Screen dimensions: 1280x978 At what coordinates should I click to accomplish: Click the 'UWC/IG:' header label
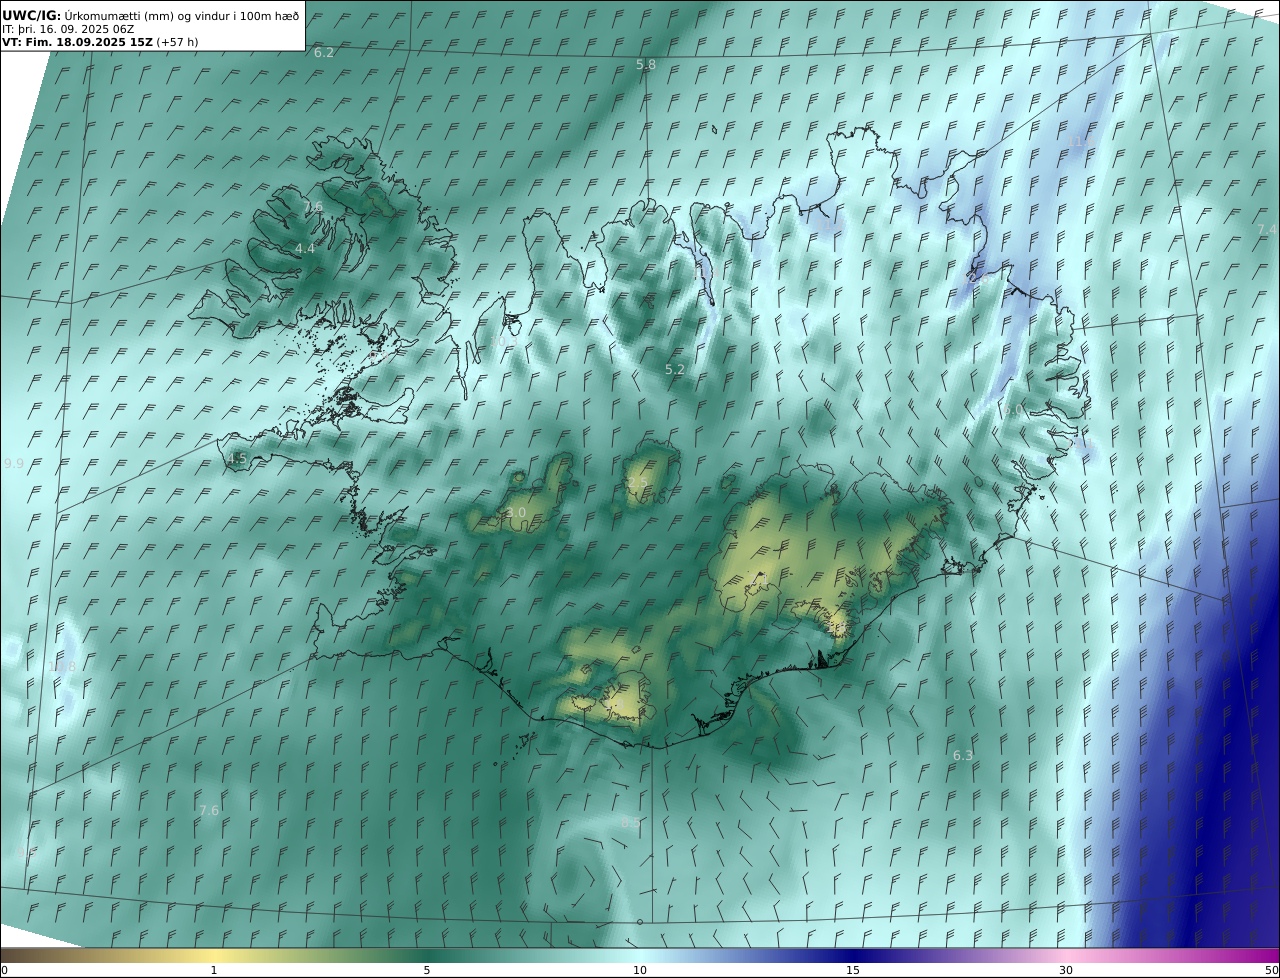(x=31, y=15)
